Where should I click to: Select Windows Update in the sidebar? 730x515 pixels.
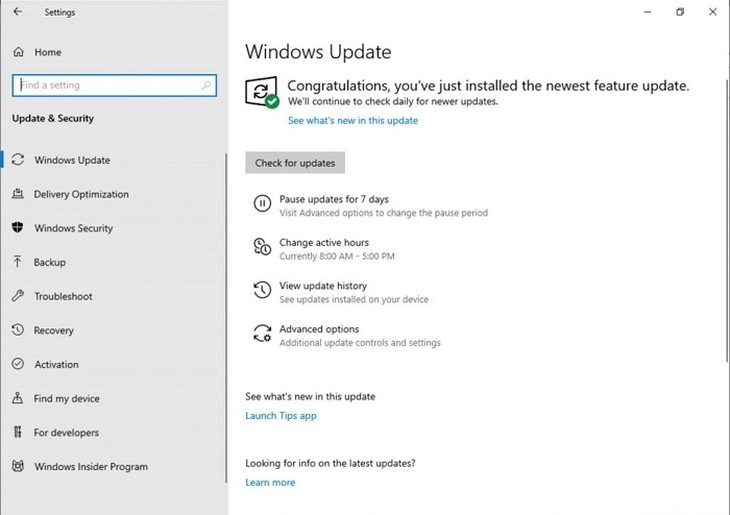tap(72, 160)
